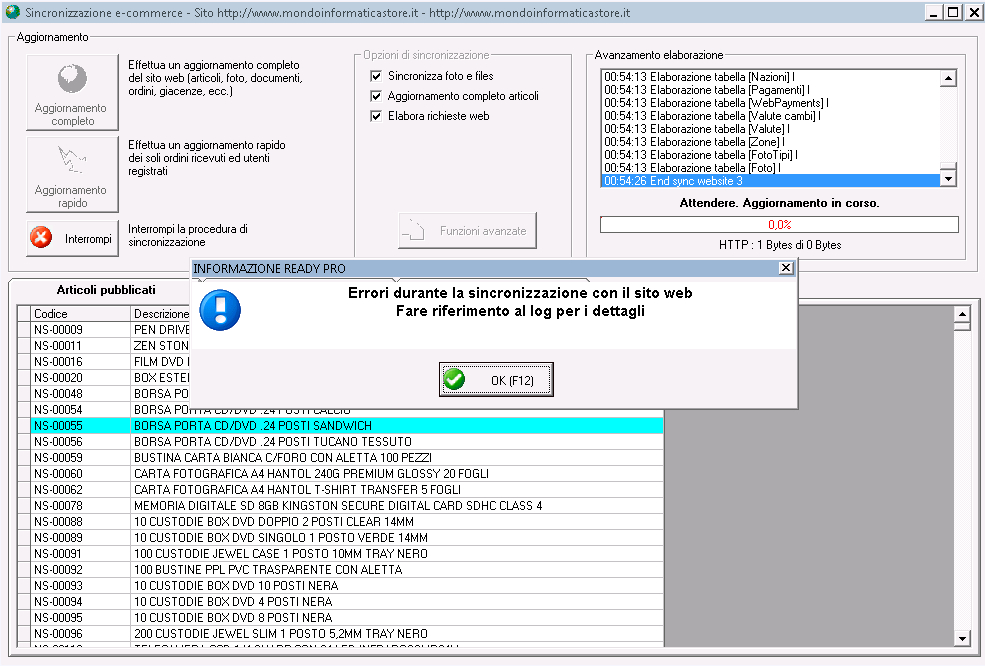The image size is (985, 666).
Task: Toggle Aggiornamento completo articoli checkbox
Action: tap(376, 96)
